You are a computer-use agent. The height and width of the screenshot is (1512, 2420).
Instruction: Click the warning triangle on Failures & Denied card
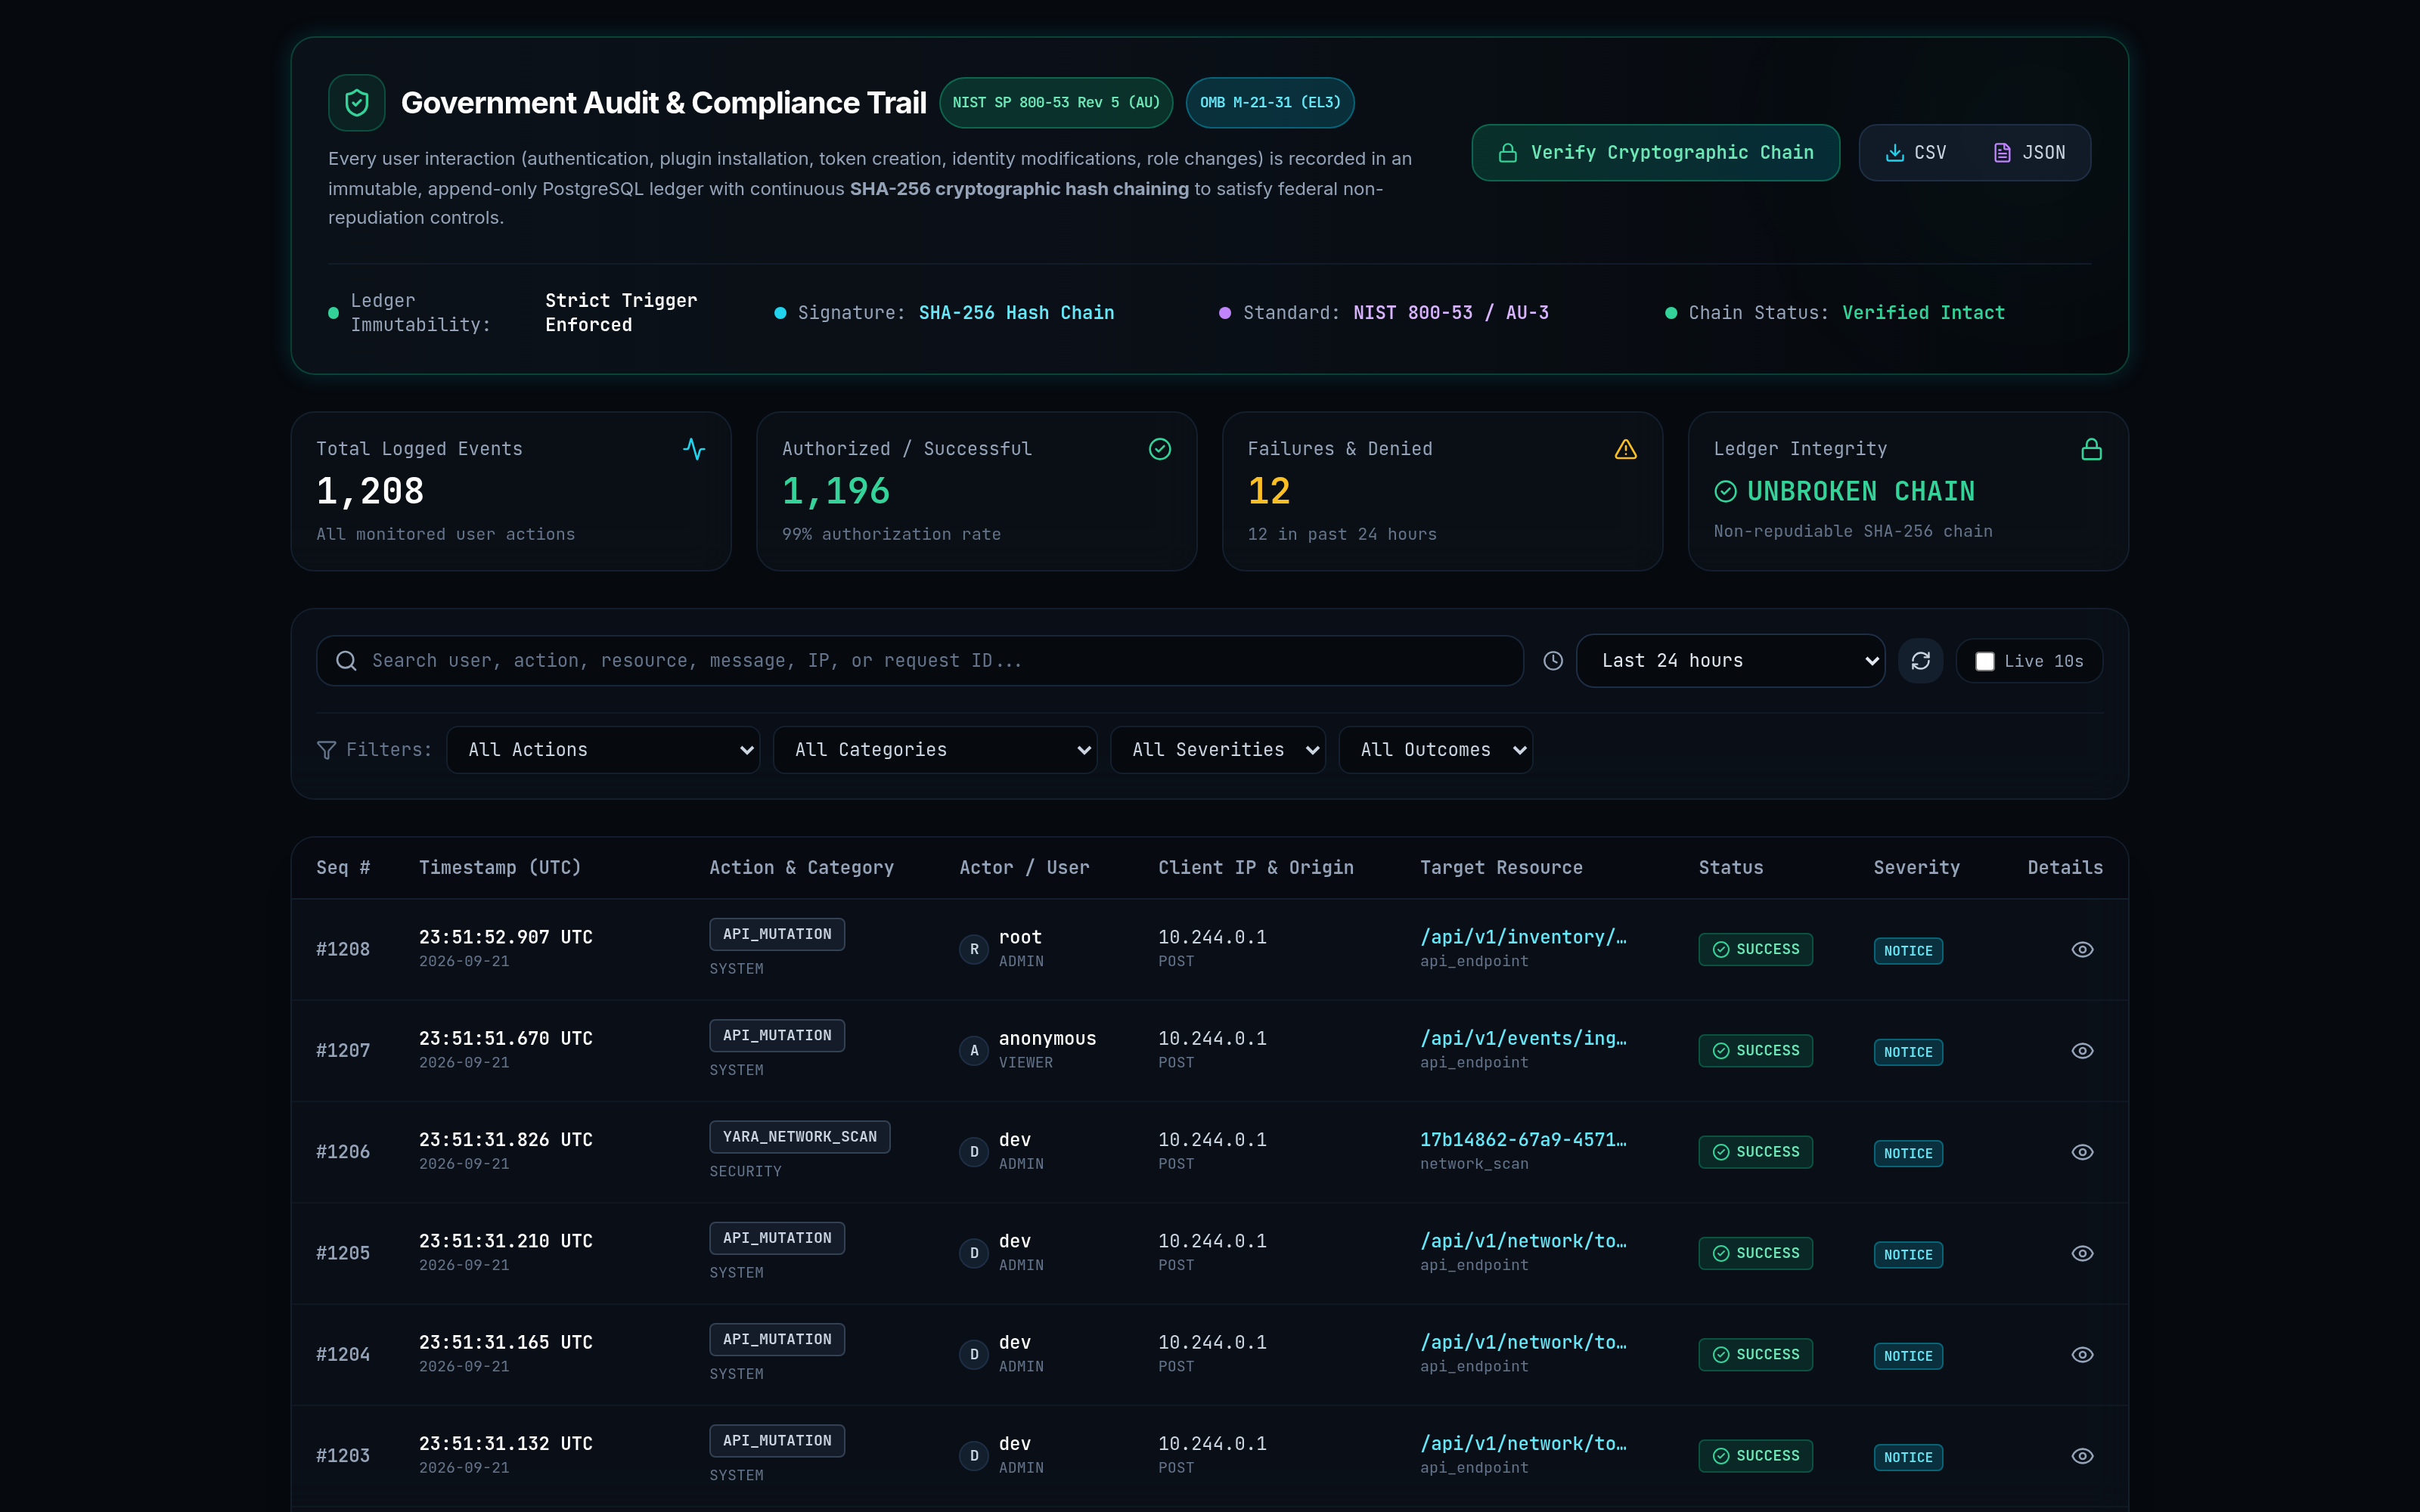point(1626,449)
